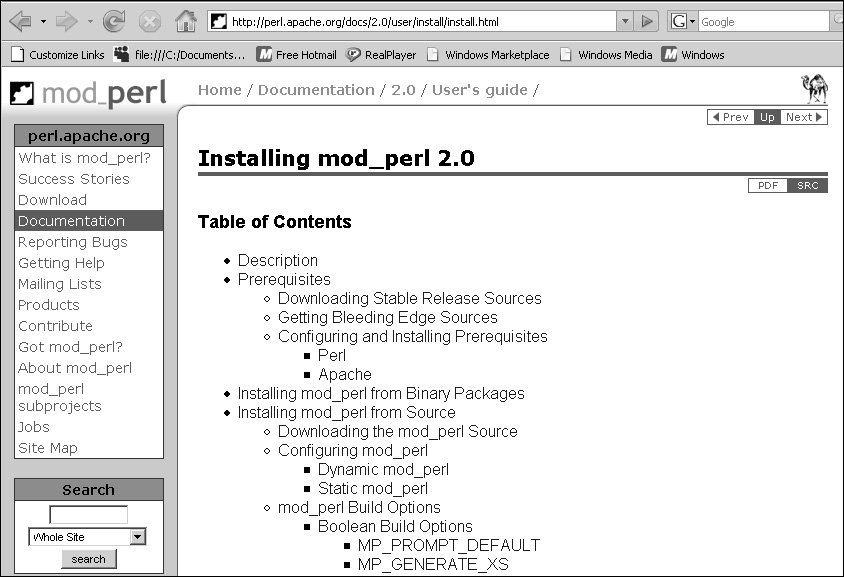Open the PDF version
This screenshot has width=844, height=577.
[x=768, y=186]
